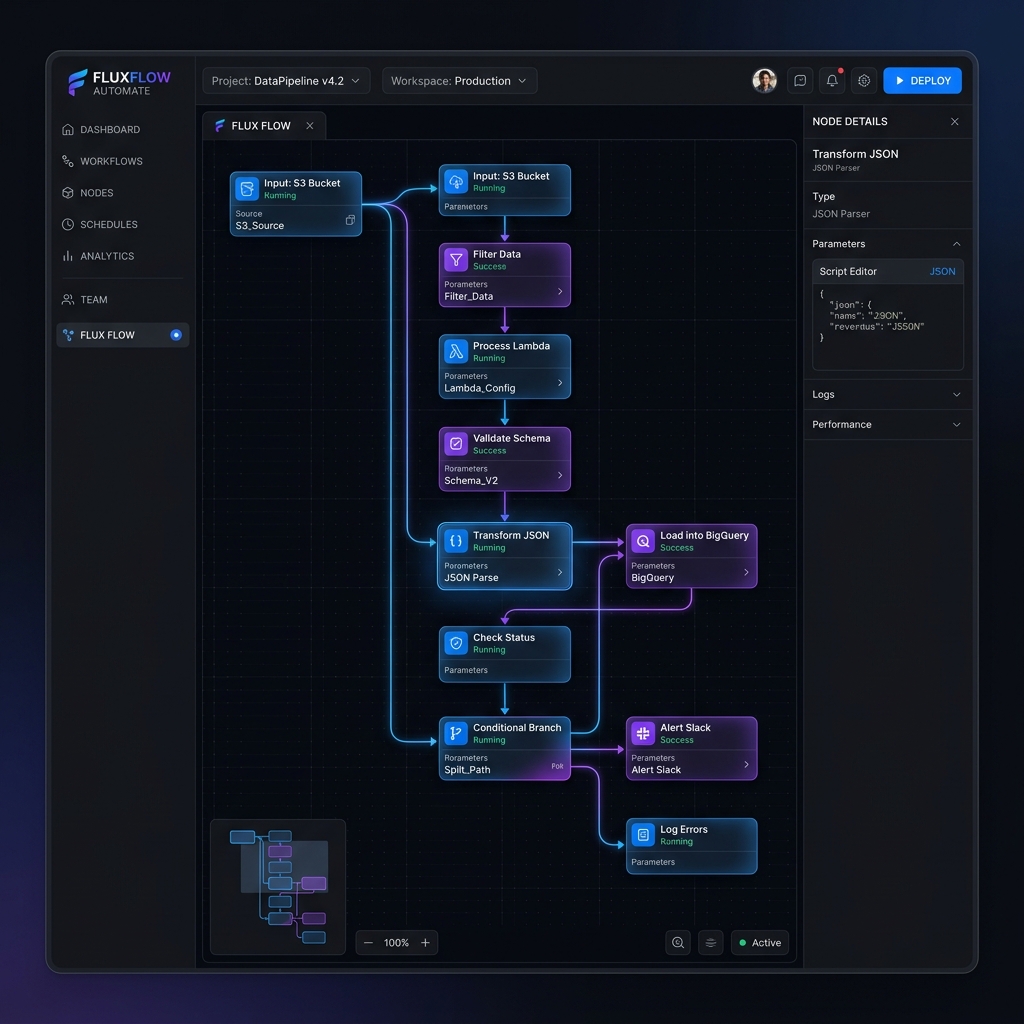The height and width of the screenshot is (1024, 1024).
Task: Open the notifications bell
Action: [832, 81]
